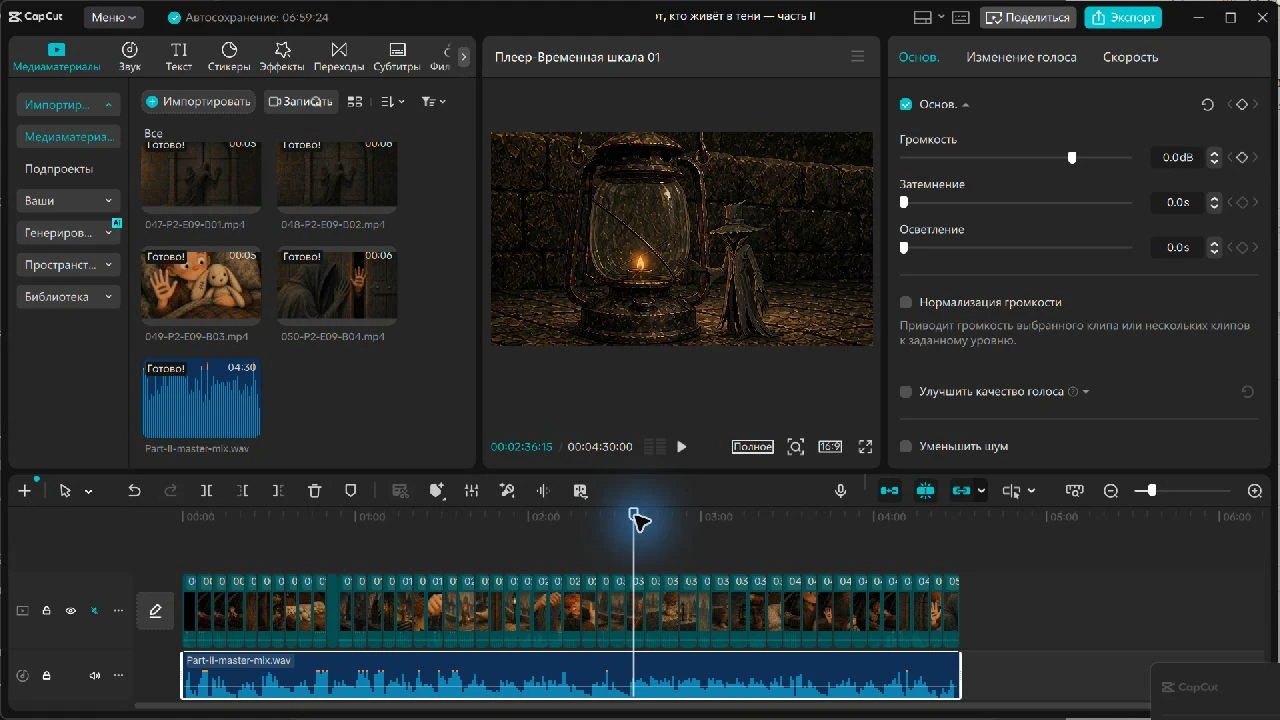Split the clip at playhead
1280x720 pixels.
coord(206,491)
